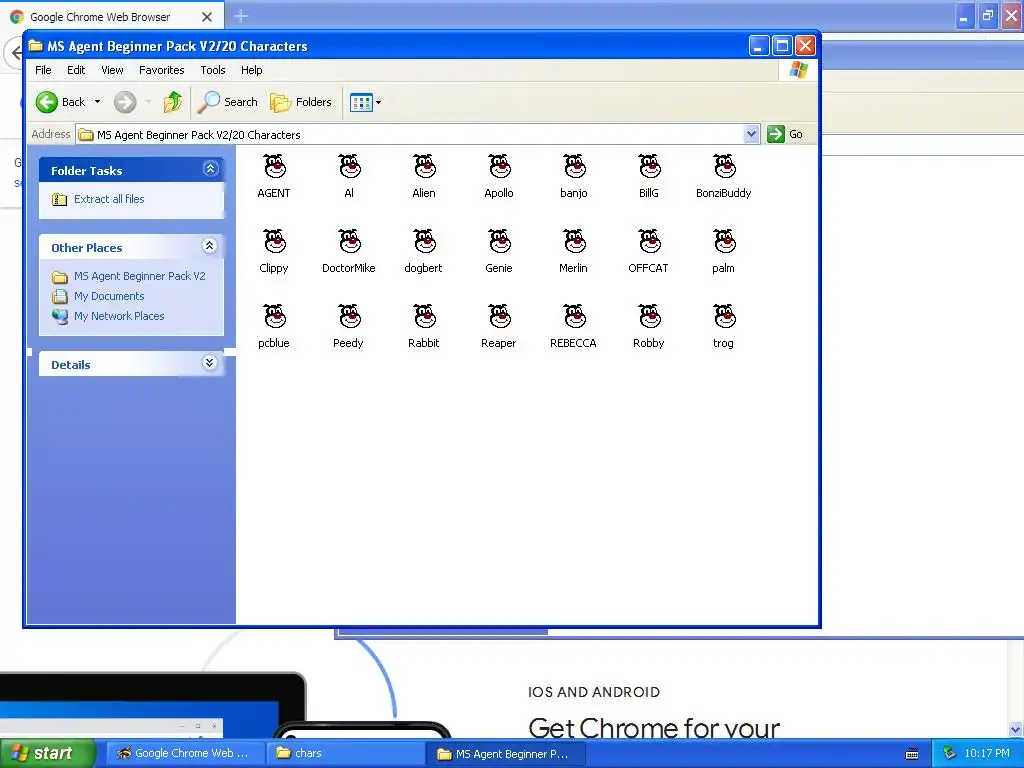Open My Network Places link
Screen dimensions: 1024x768
tap(119, 316)
